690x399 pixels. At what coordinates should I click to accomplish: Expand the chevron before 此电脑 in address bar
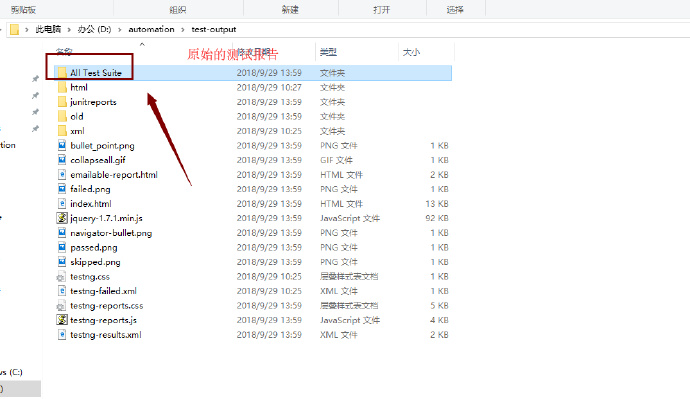tap(27, 29)
